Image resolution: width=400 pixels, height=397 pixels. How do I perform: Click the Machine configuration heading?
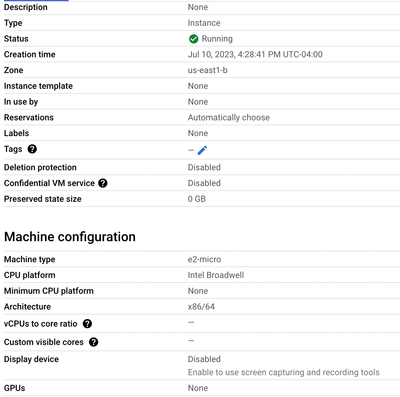pyautogui.click(x=70, y=237)
